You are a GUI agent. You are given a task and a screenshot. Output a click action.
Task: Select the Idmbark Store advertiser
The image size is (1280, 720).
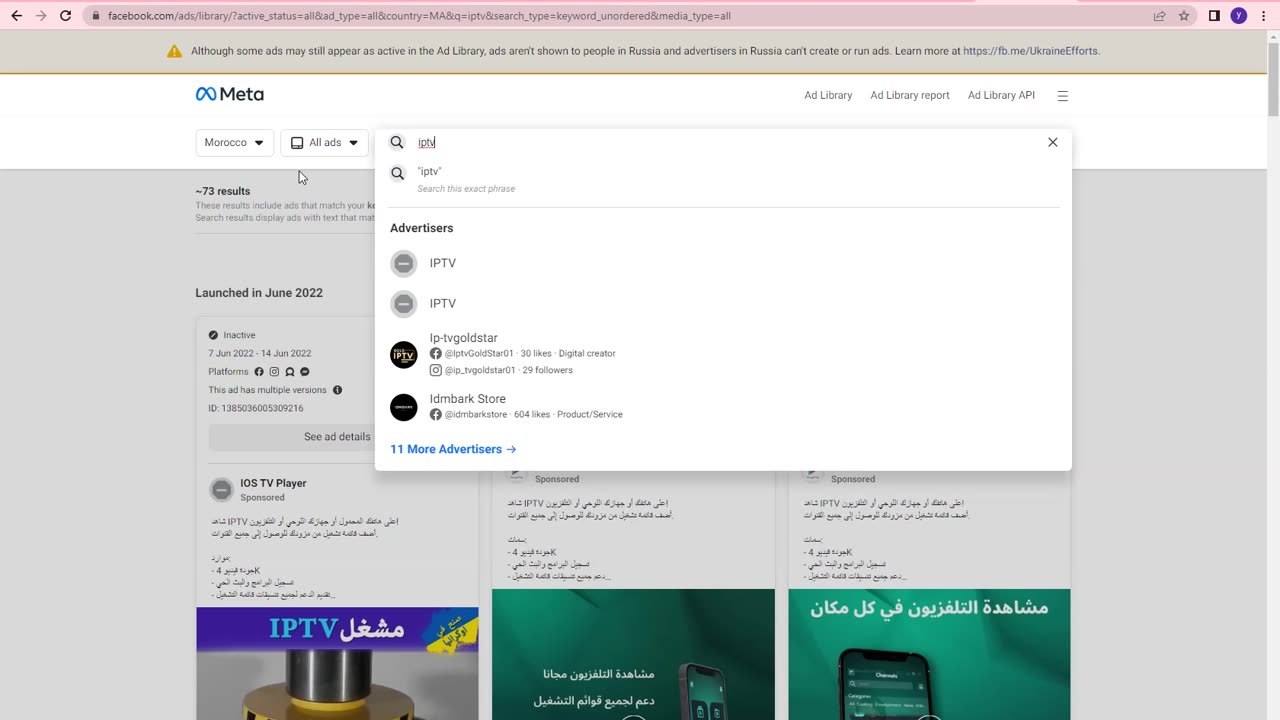tap(723, 406)
